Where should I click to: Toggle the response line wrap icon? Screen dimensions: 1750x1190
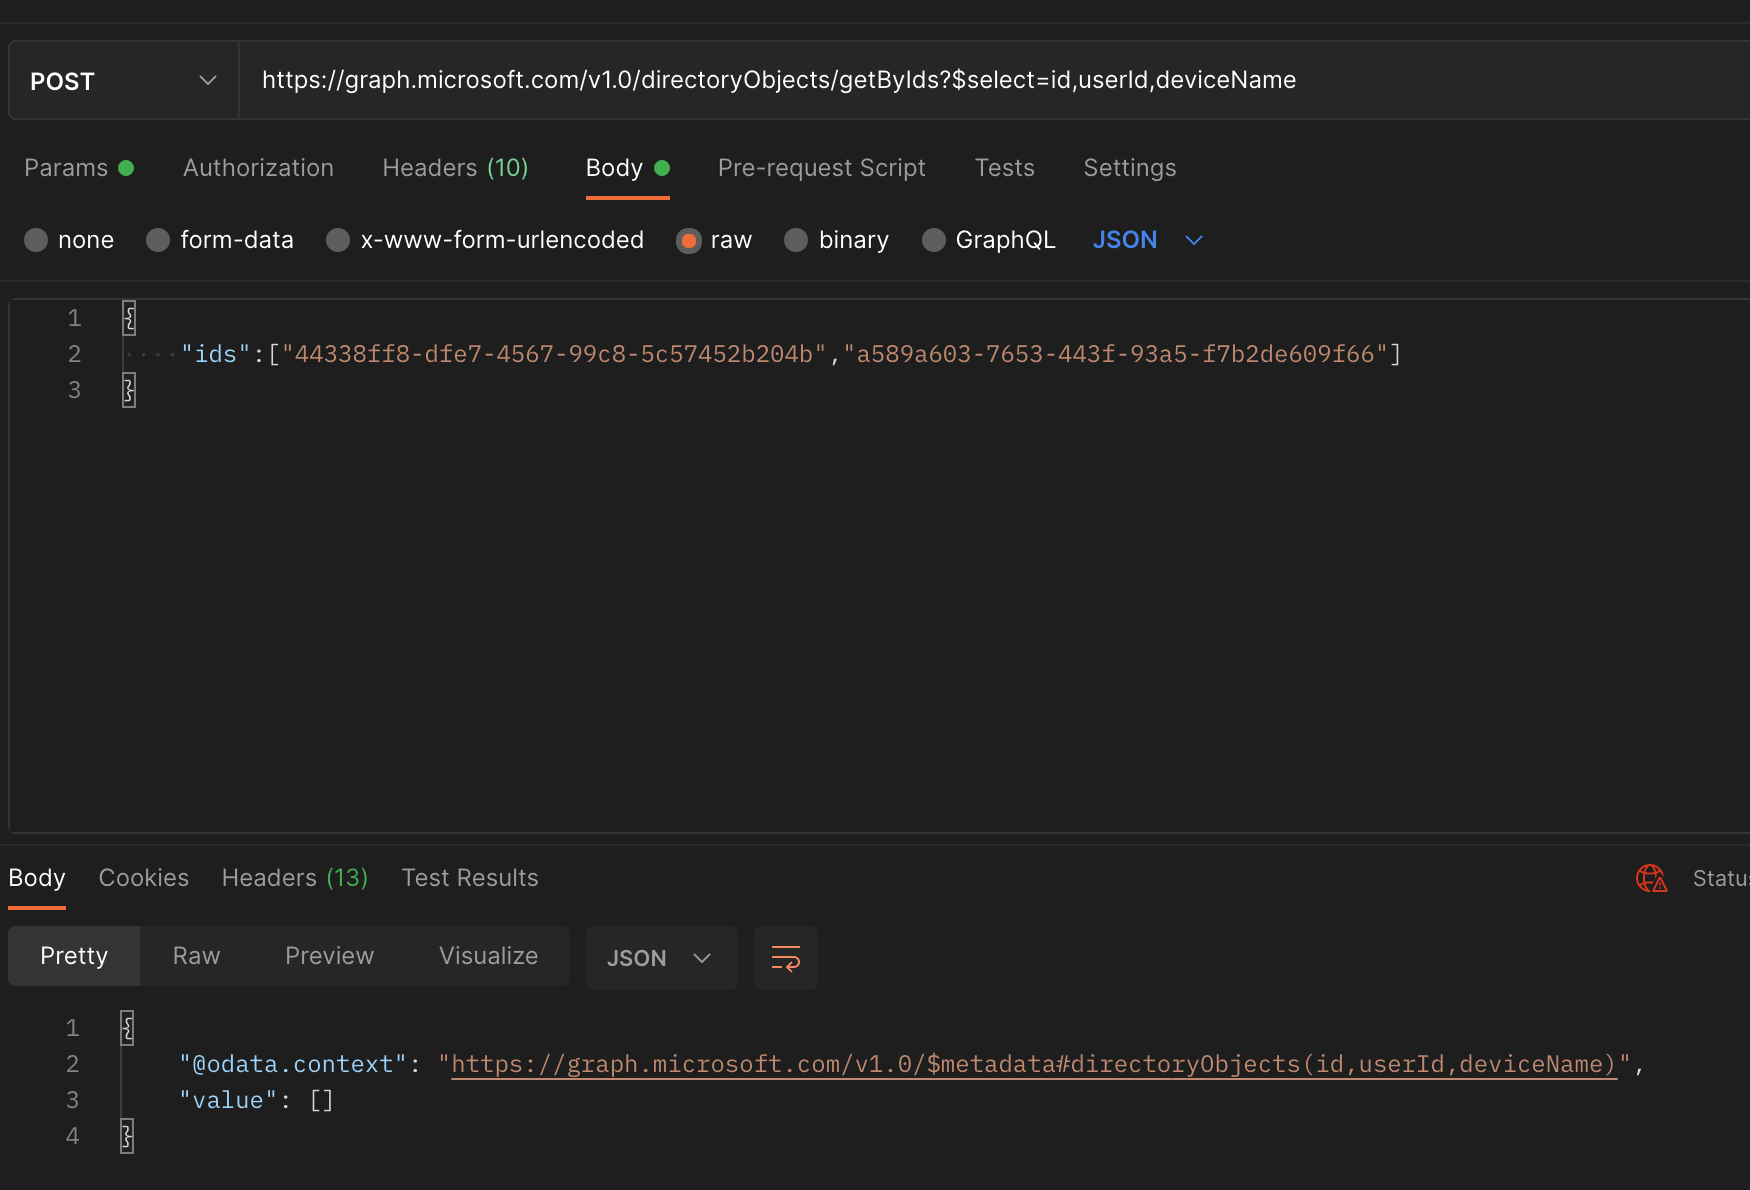(x=785, y=958)
